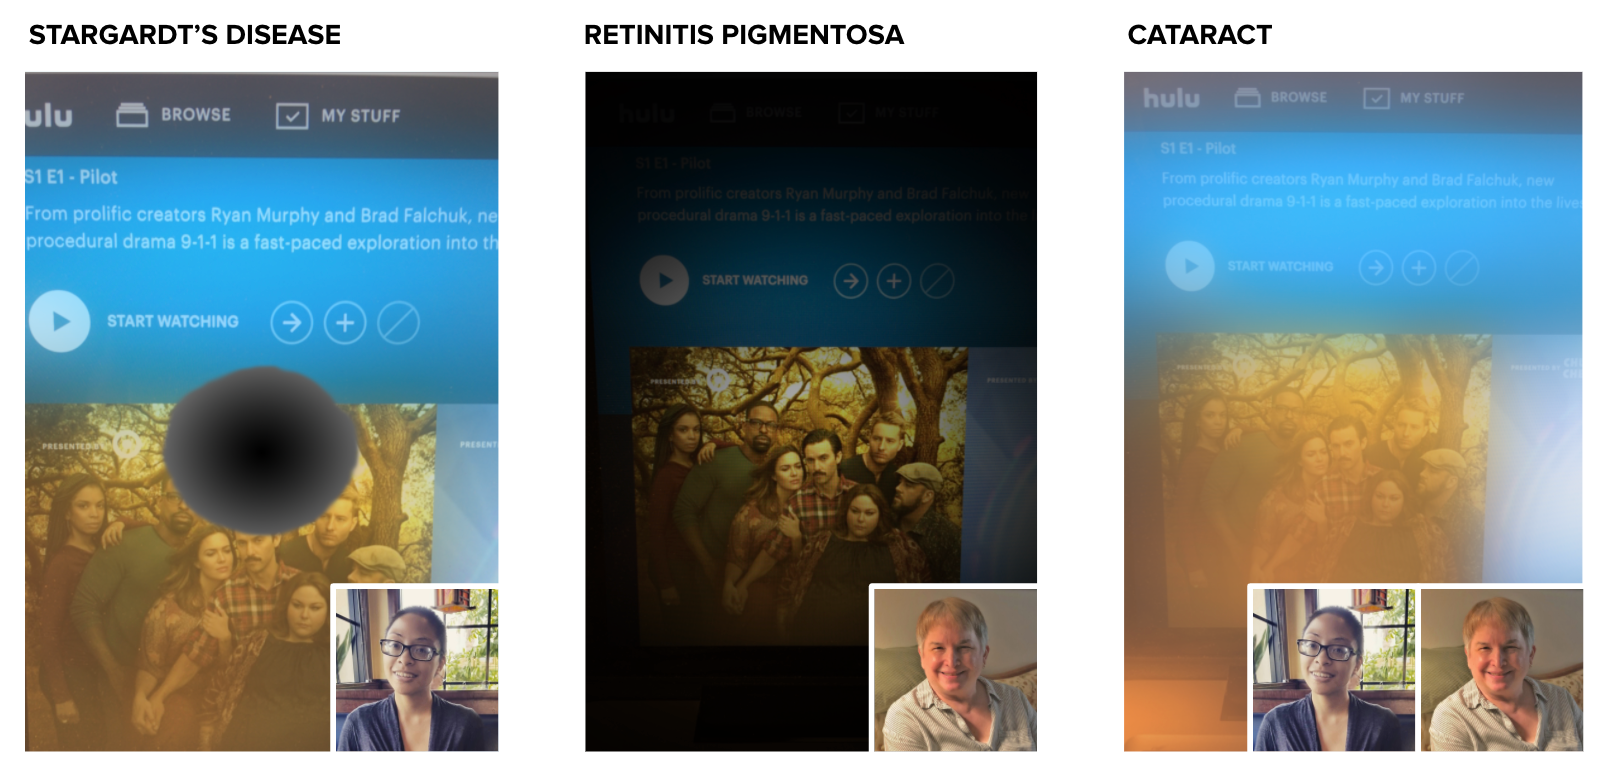Screen dimensions: 1604x772
Task: Click arrow circle icon in Retinitis Pigmentosa panel
Action: (x=851, y=281)
